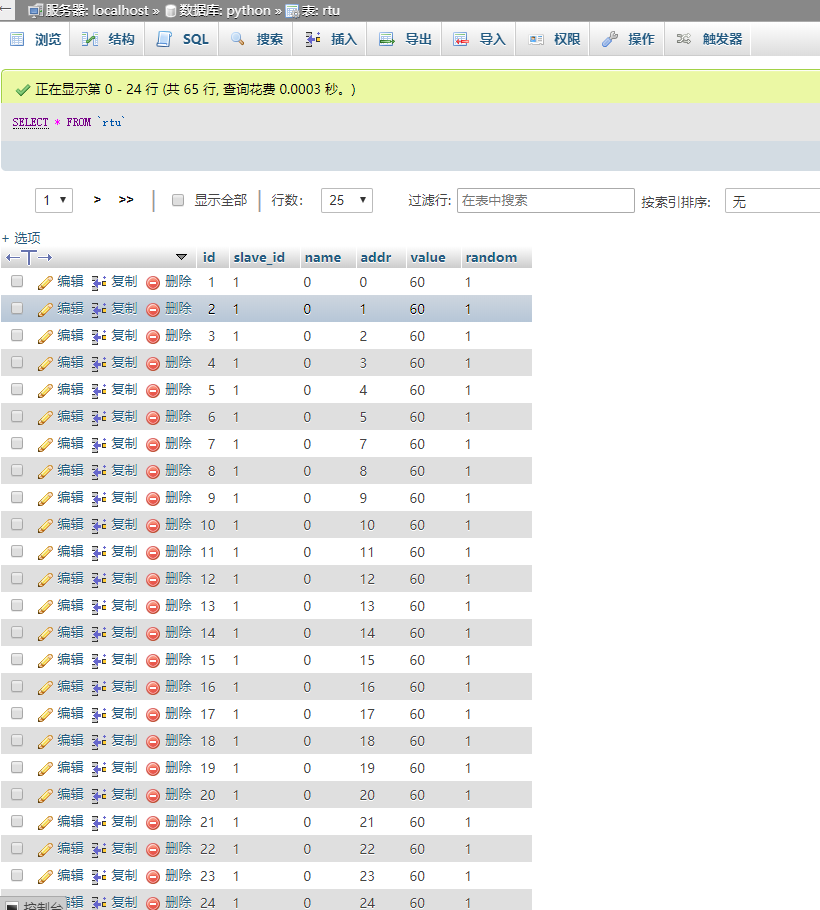Open the 按索引排序 sort-by-index dropdown
The height and width of the screenshot is (910, 820).
tap(772, 201)
